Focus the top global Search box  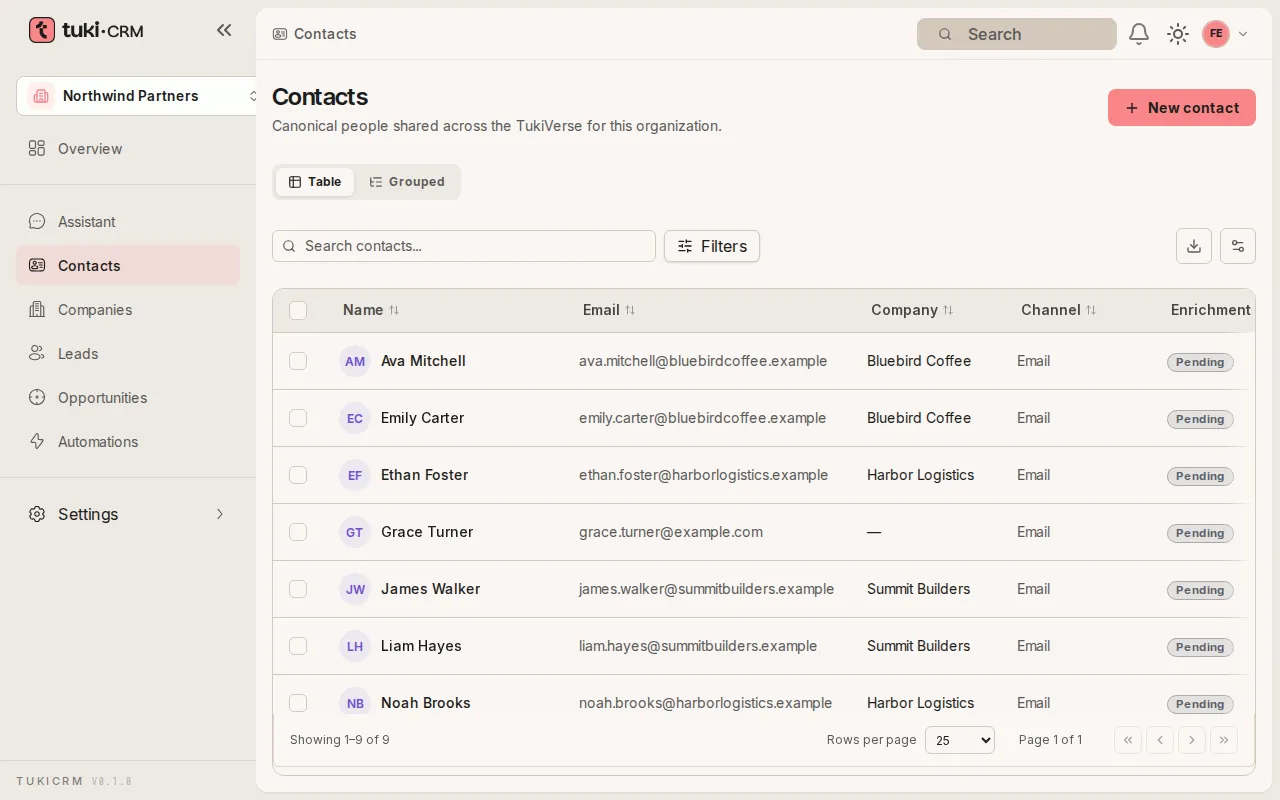click(x=1016, y=34)
